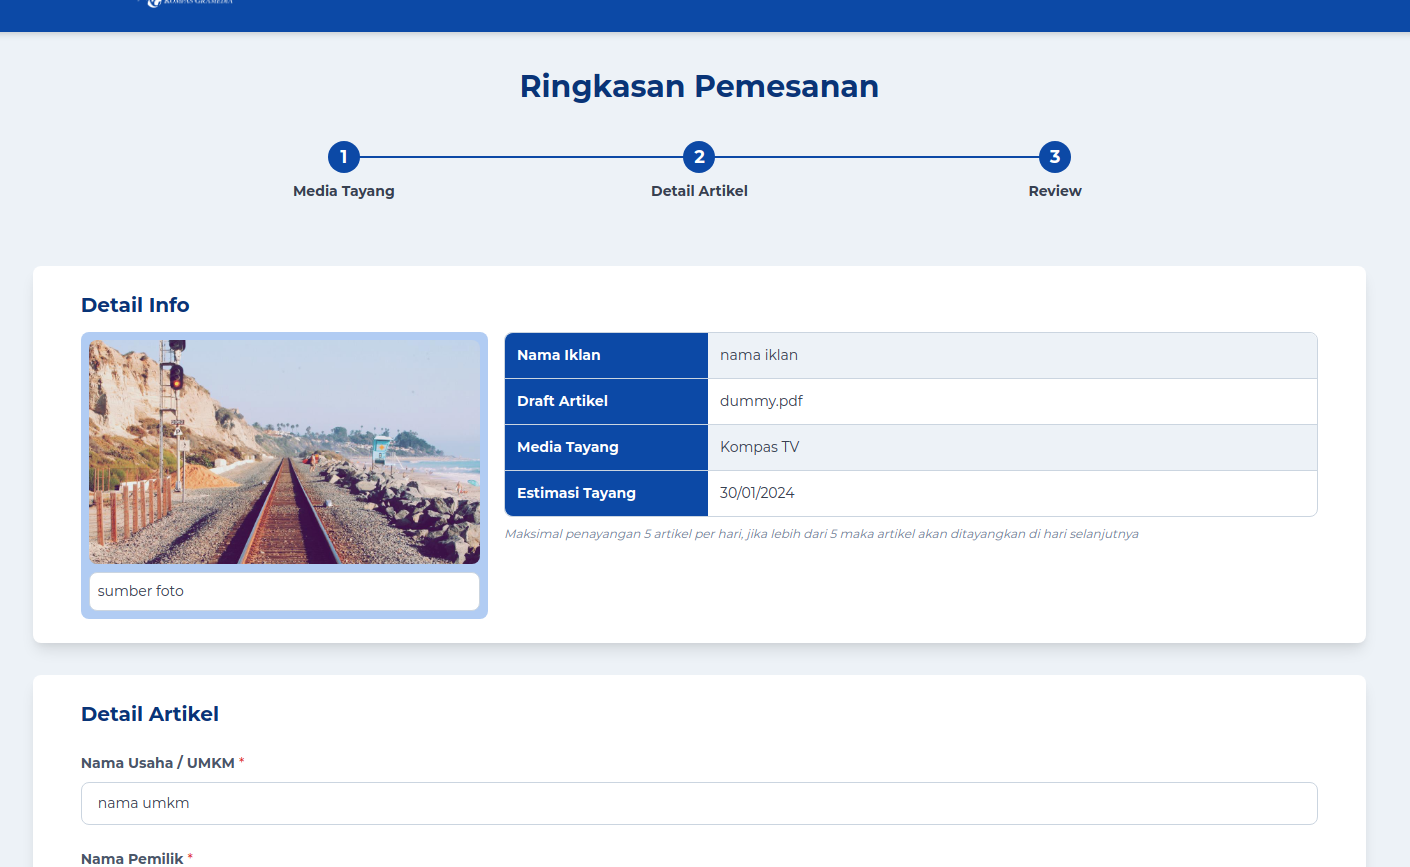1410x867 pixels.
Task: Click the Media Tayang row header in table
Action: (606, 447)
